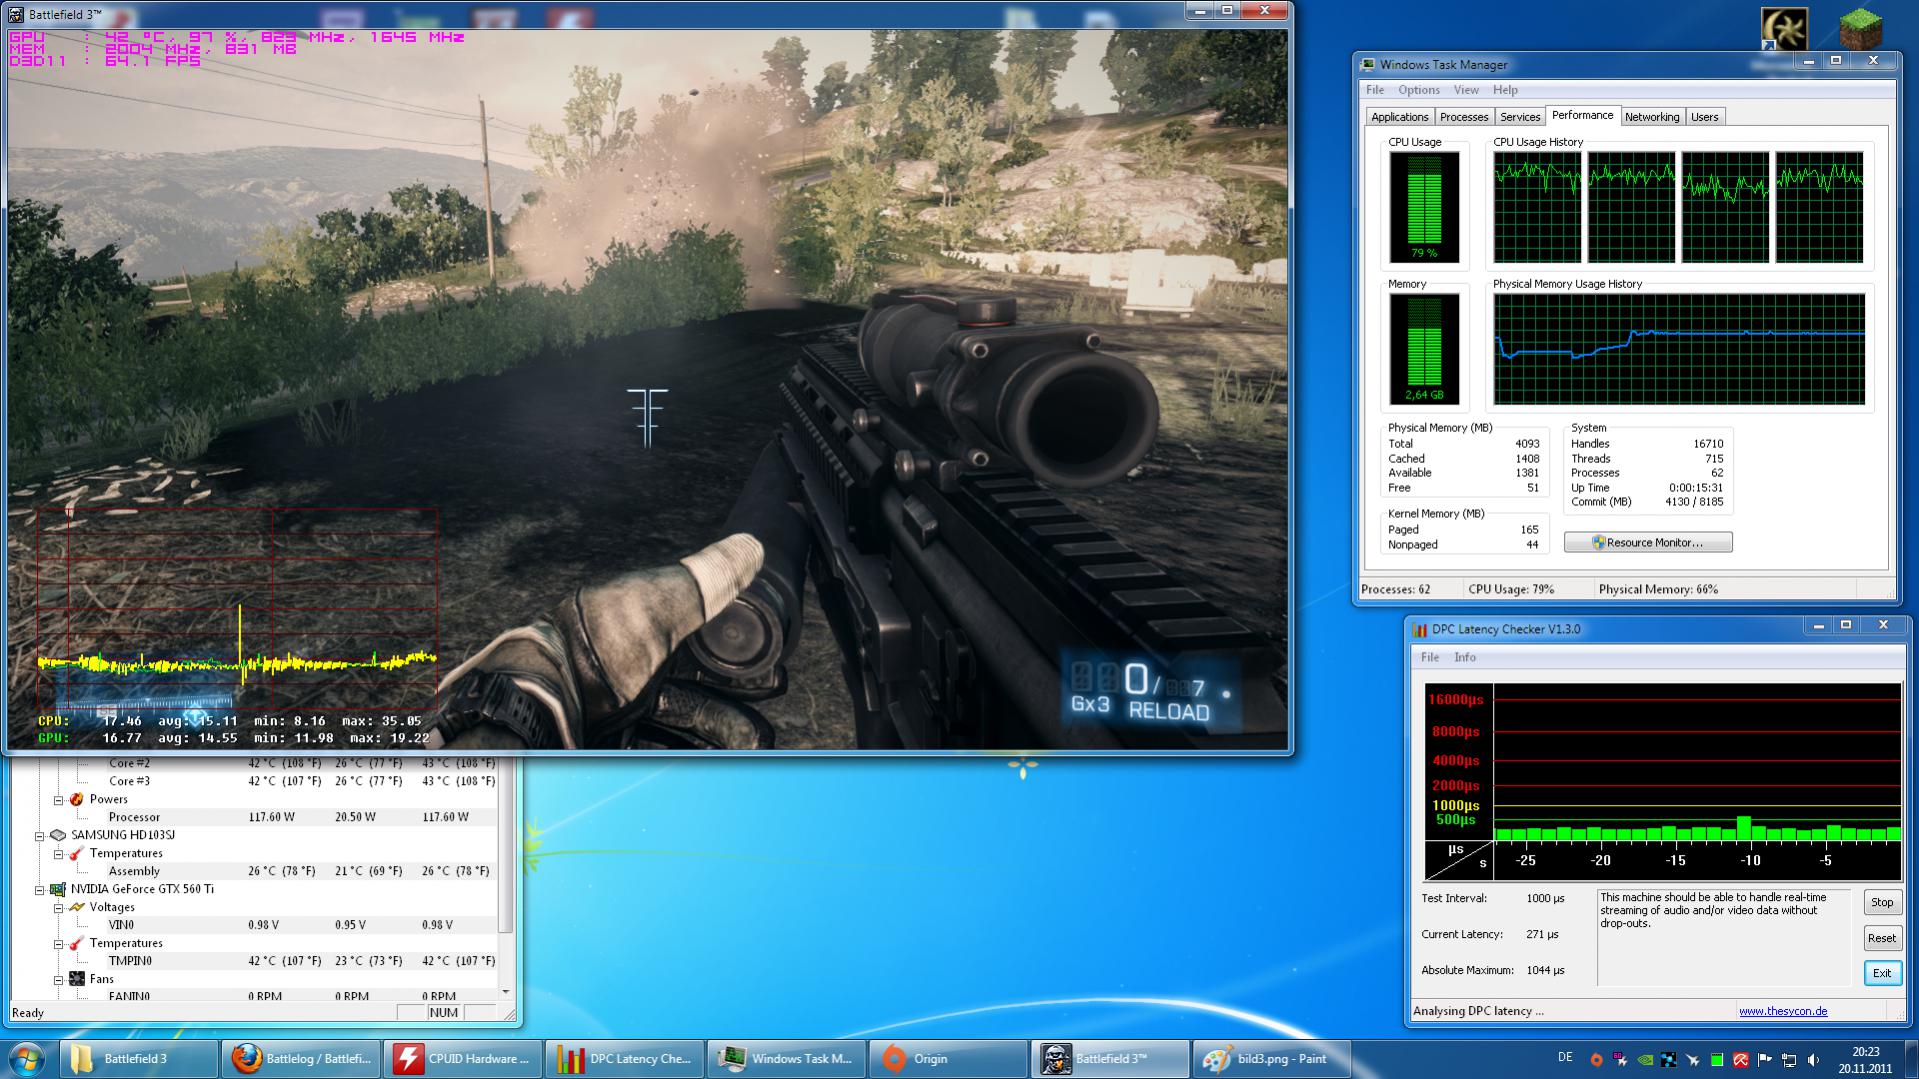Click the DE language indicator

[1565, 1057]
